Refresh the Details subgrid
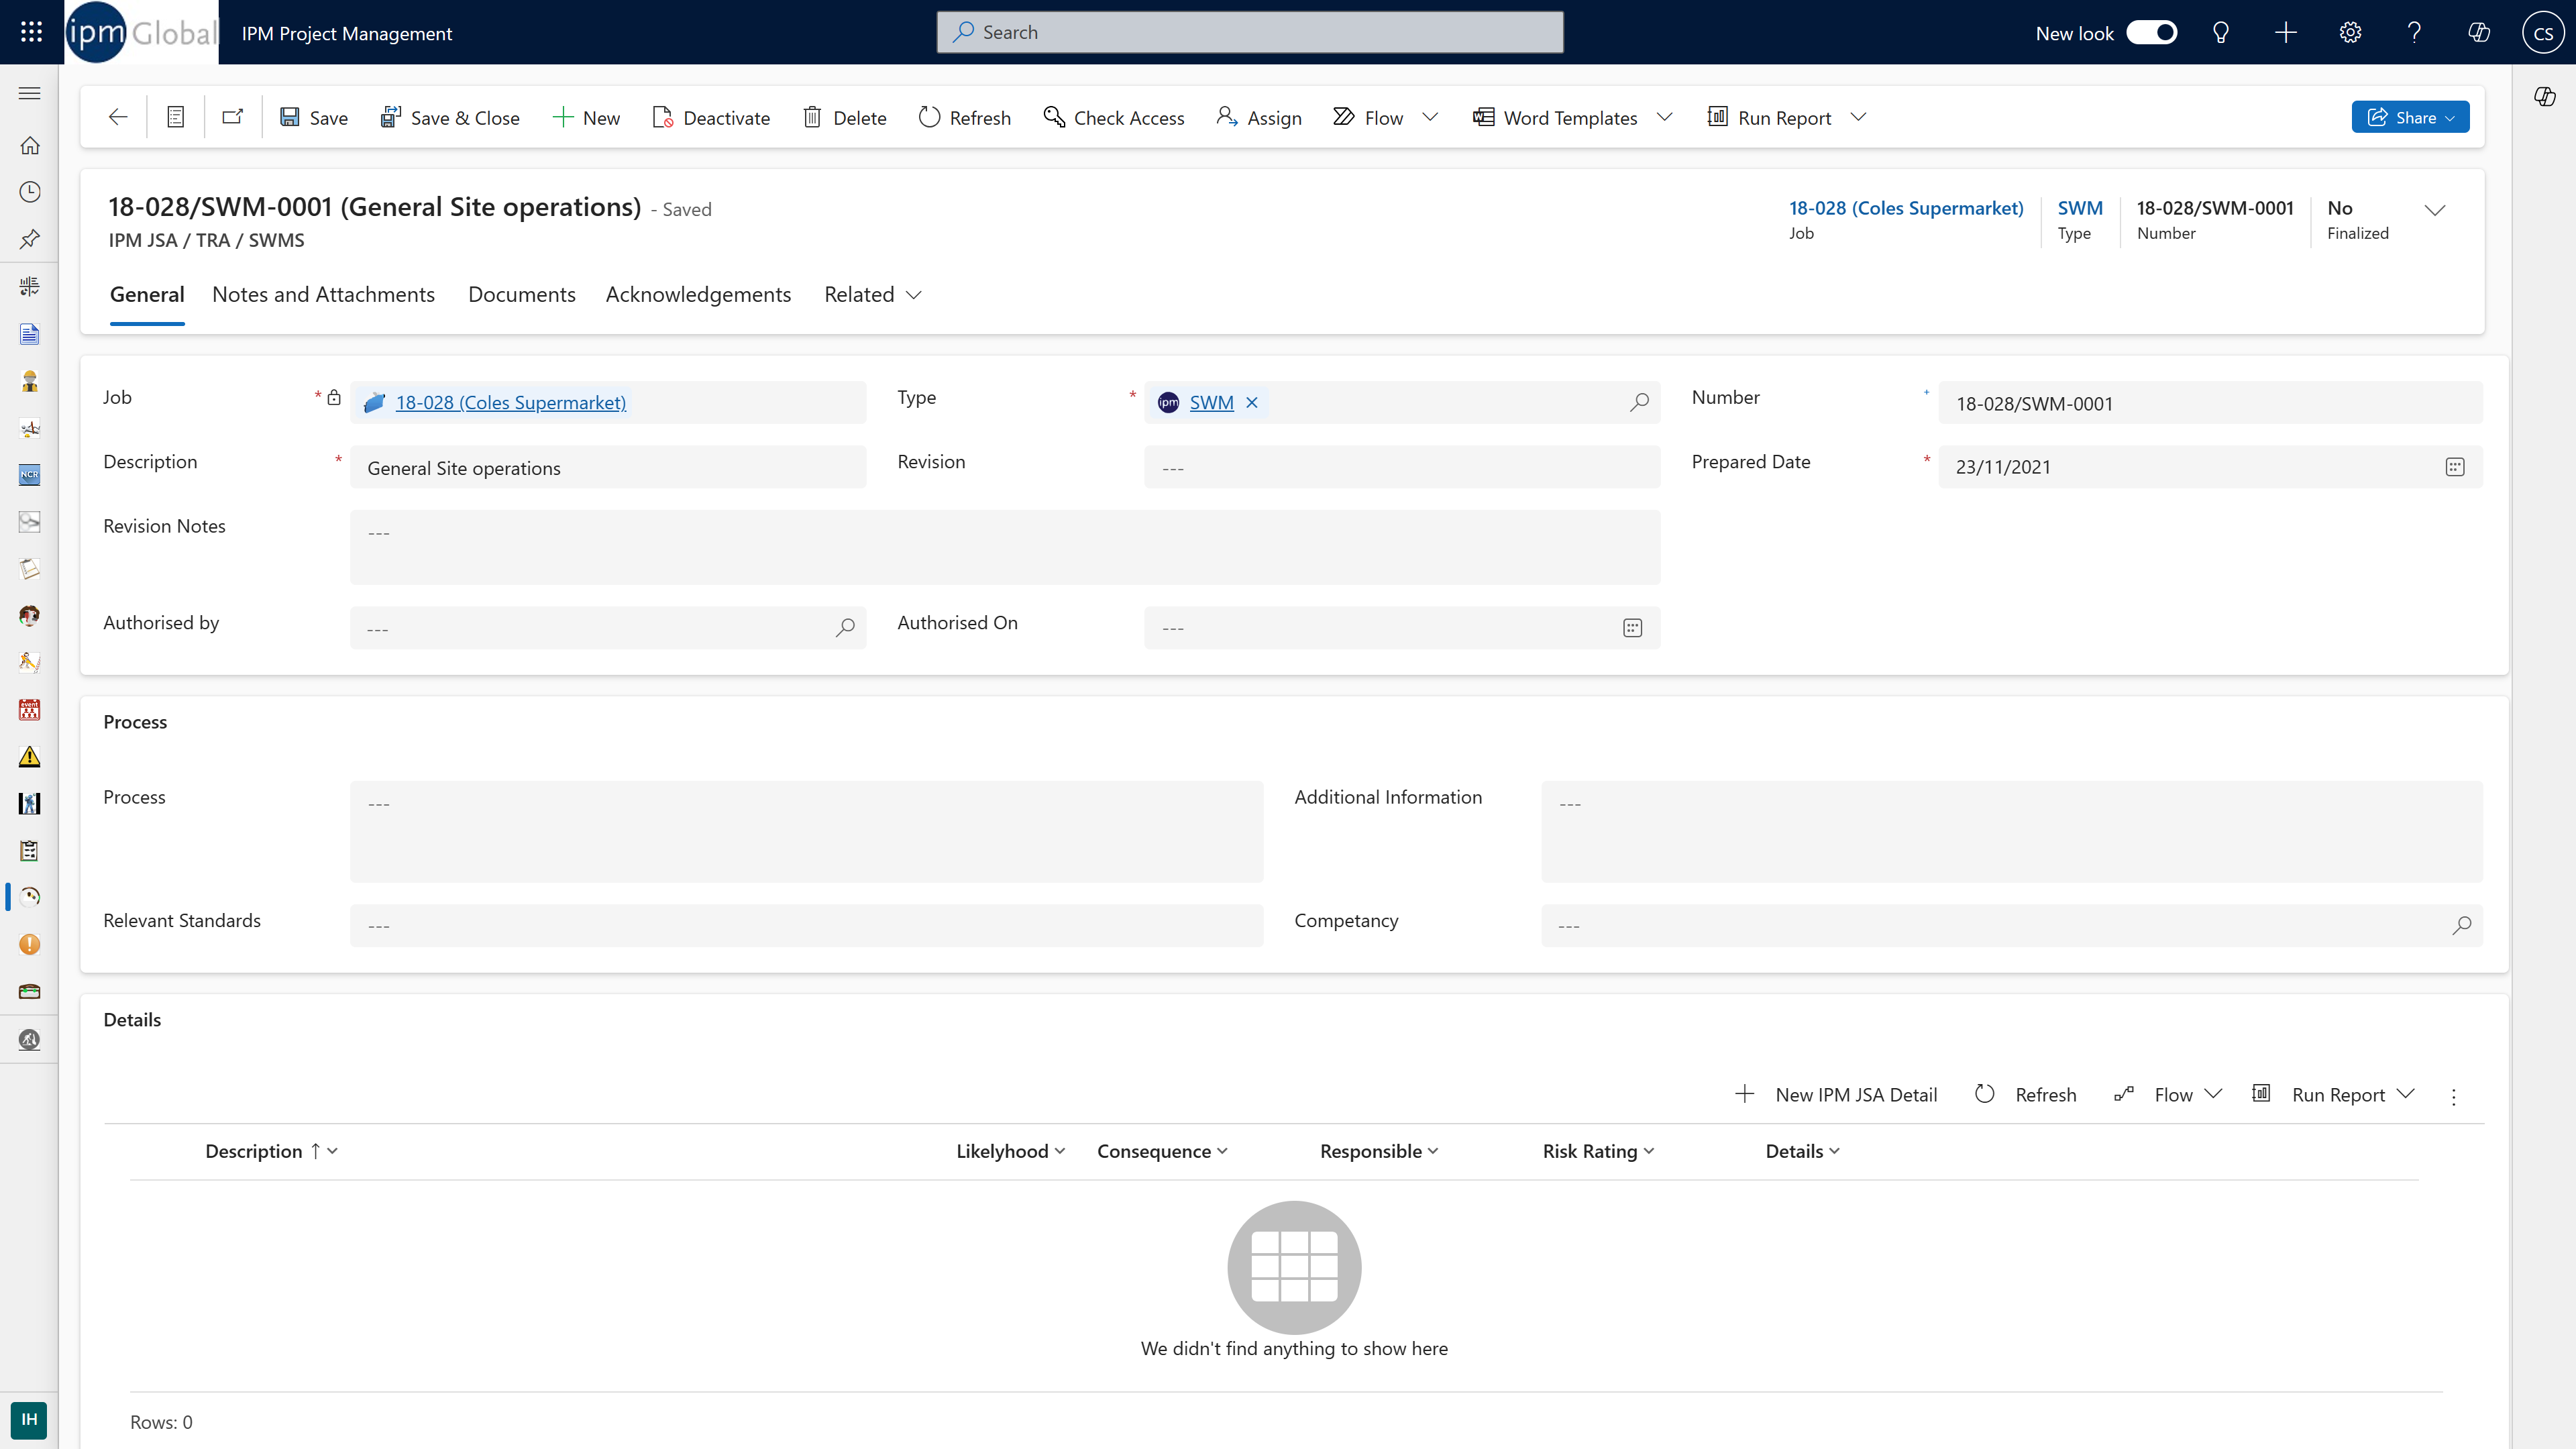 [x=2026, y=1095]
